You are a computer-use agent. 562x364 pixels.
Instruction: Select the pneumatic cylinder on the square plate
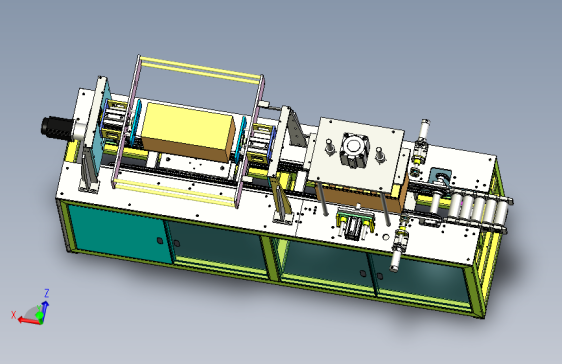click(x=354, y=149)
